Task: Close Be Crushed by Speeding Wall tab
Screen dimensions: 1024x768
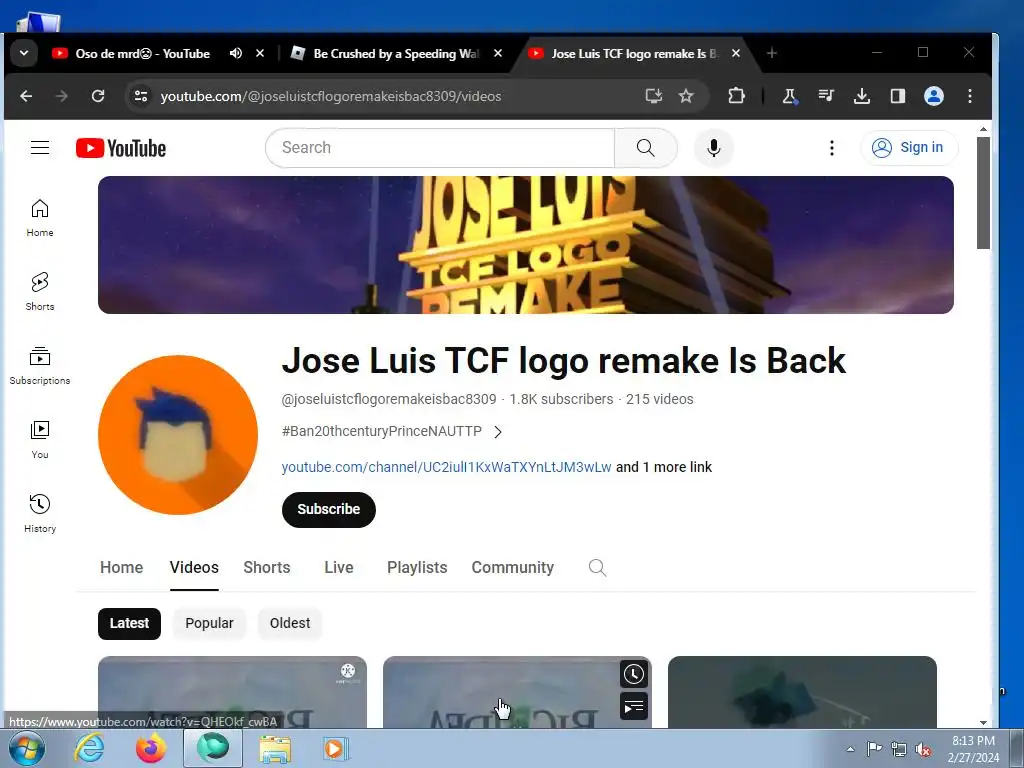Action: (498, 53)
